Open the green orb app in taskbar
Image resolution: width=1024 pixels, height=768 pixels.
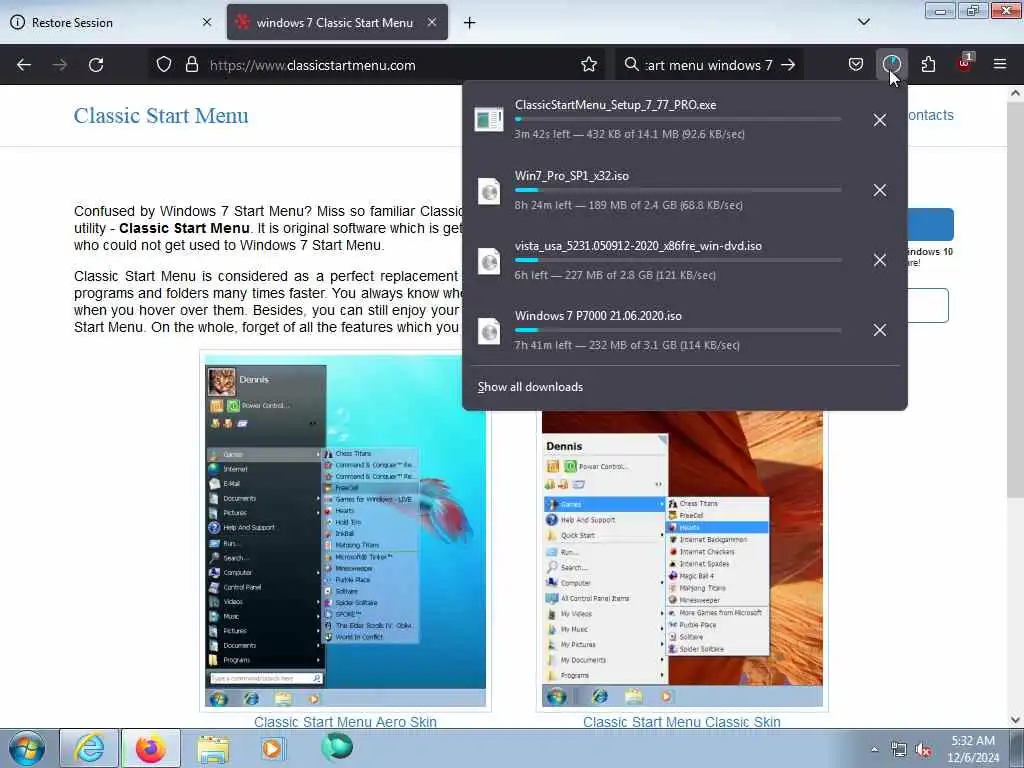[x=337, y=748]
